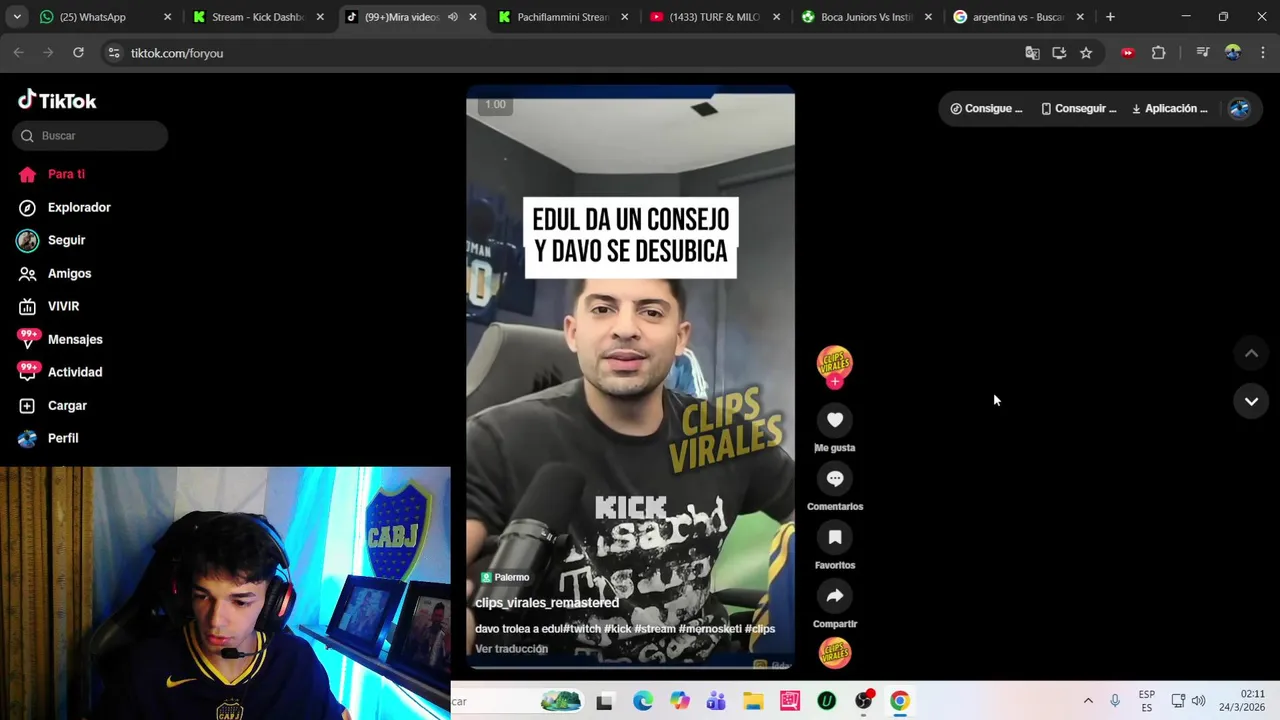
Task: Open the clips_virales_remastered username link
Action: (547, 603)
